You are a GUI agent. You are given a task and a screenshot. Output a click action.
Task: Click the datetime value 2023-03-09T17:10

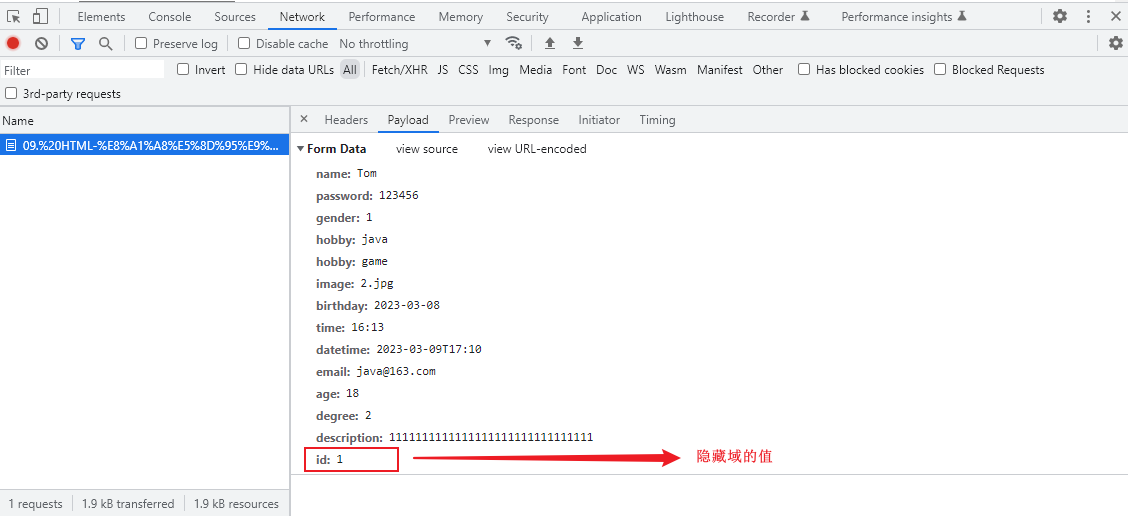pos(429,349)
